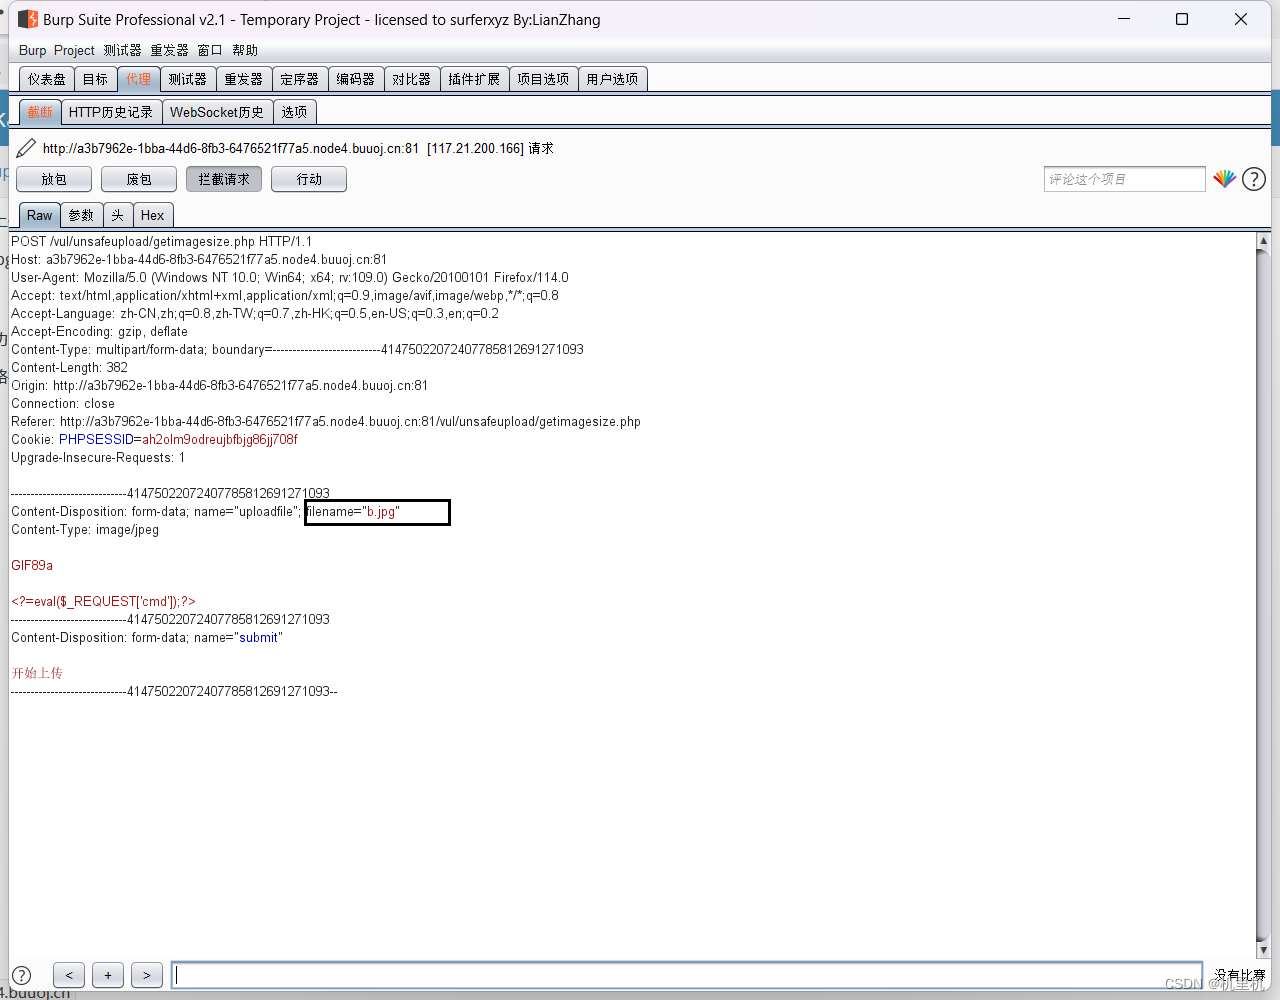
Task: Open the 定序器 tab
Action: (300, 79)
